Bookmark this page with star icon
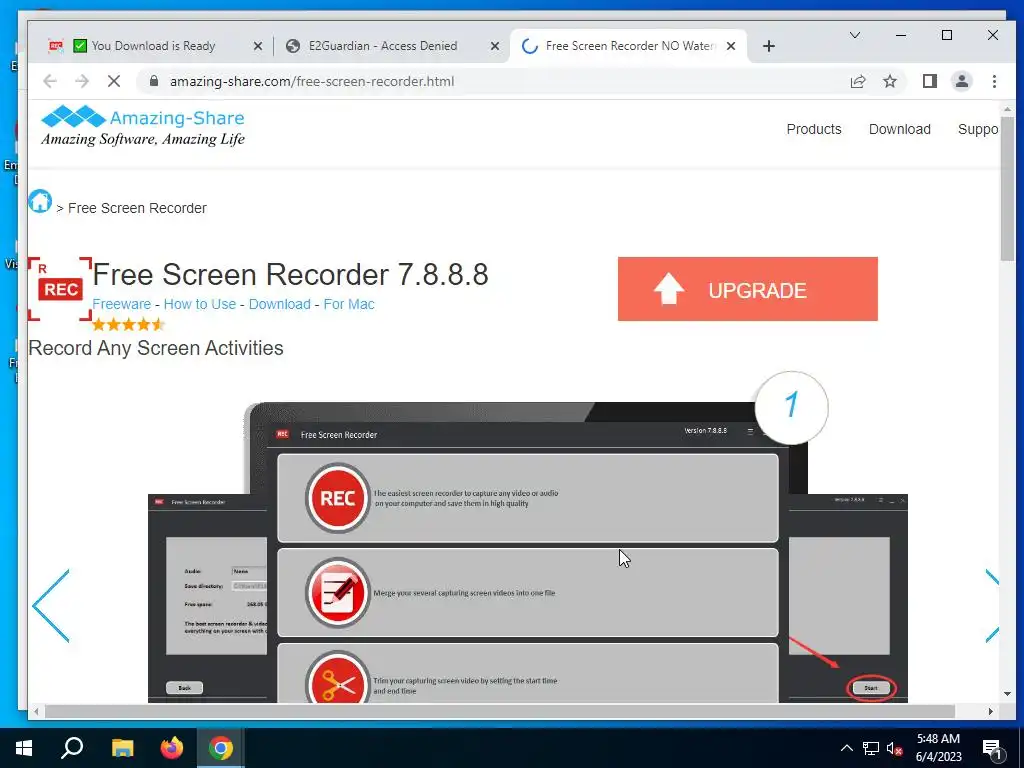 pyautogui.click(x=889, y=81)
